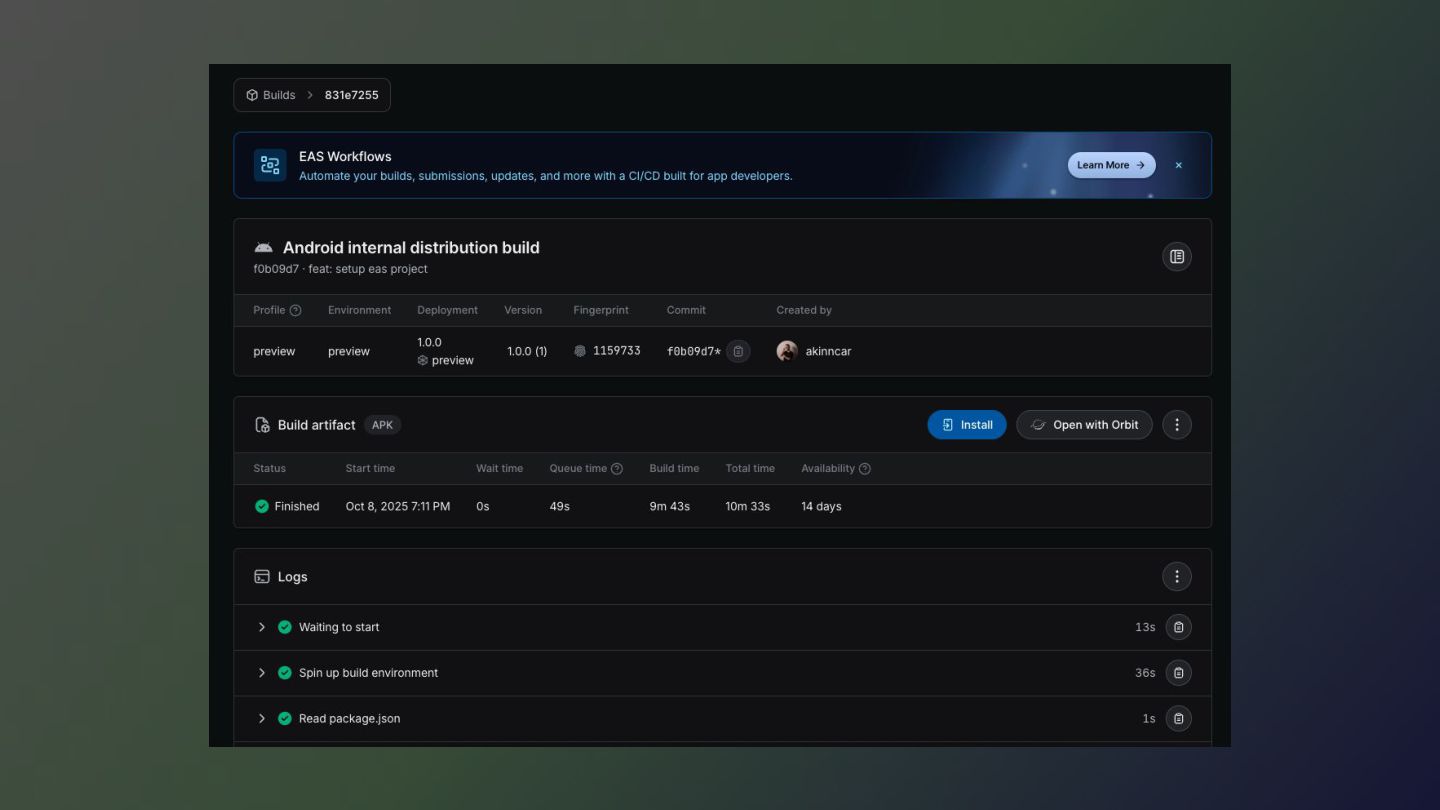Screen dimensions: 1440x810
Task: Expand the Waiting to start log
Action: click(262, 628)
